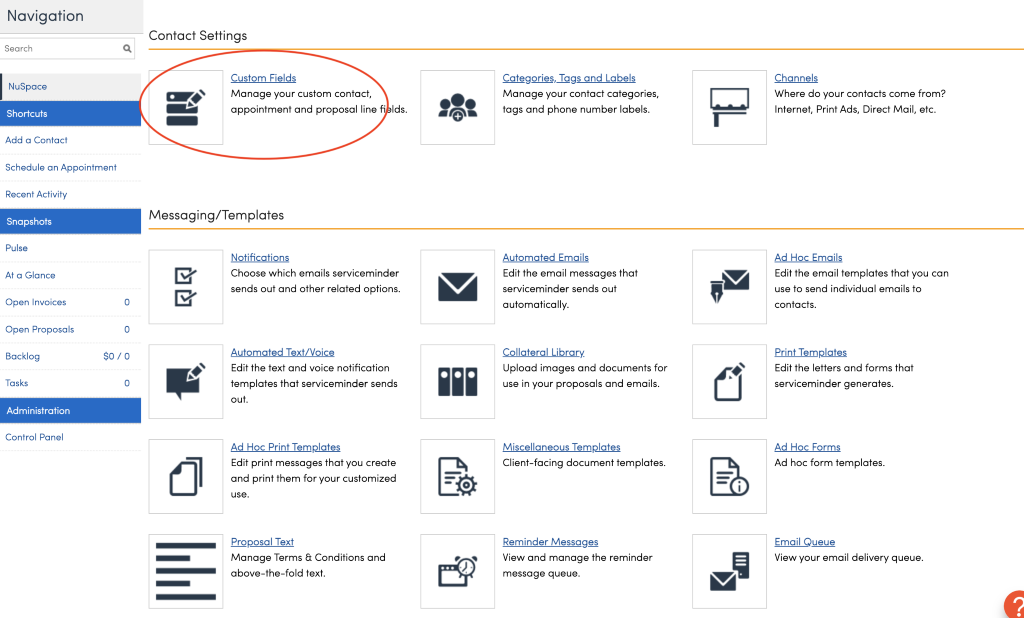Click the search magnifier in the Navigation sidebar
Image resolution: width=1024 pixels, height=618 pixels.
tap(126, 48)
